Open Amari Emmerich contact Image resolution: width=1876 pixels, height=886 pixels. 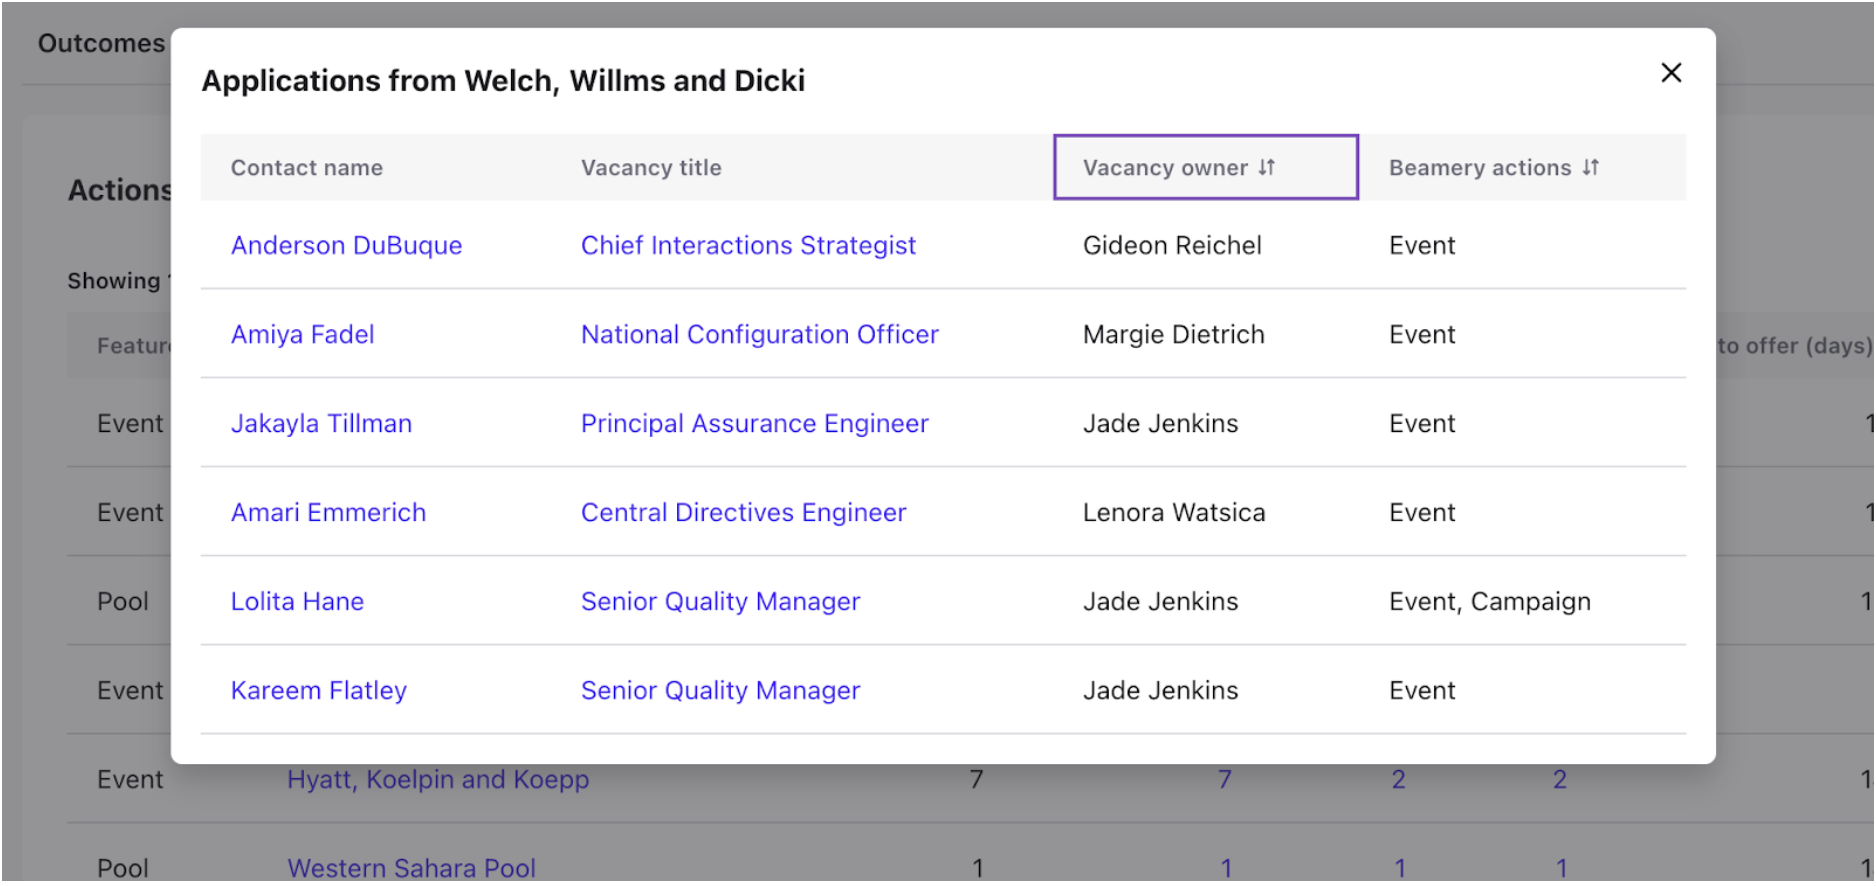coord(328,513)
